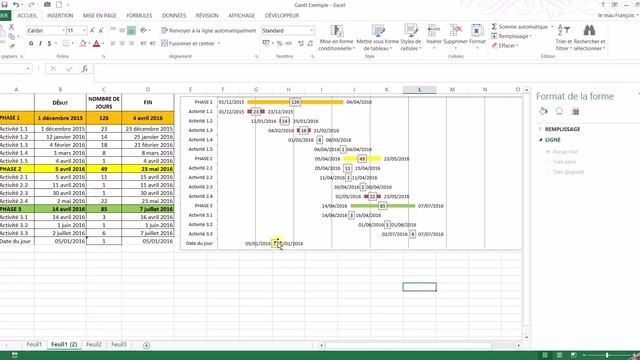Open Alignement dialog launcher

(256, 56)
